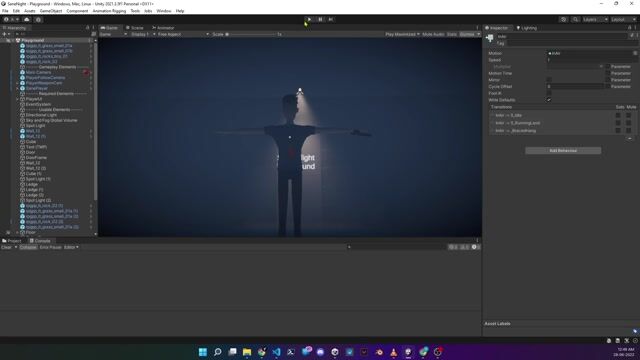Toggle Error Pause in the Console

51,247
